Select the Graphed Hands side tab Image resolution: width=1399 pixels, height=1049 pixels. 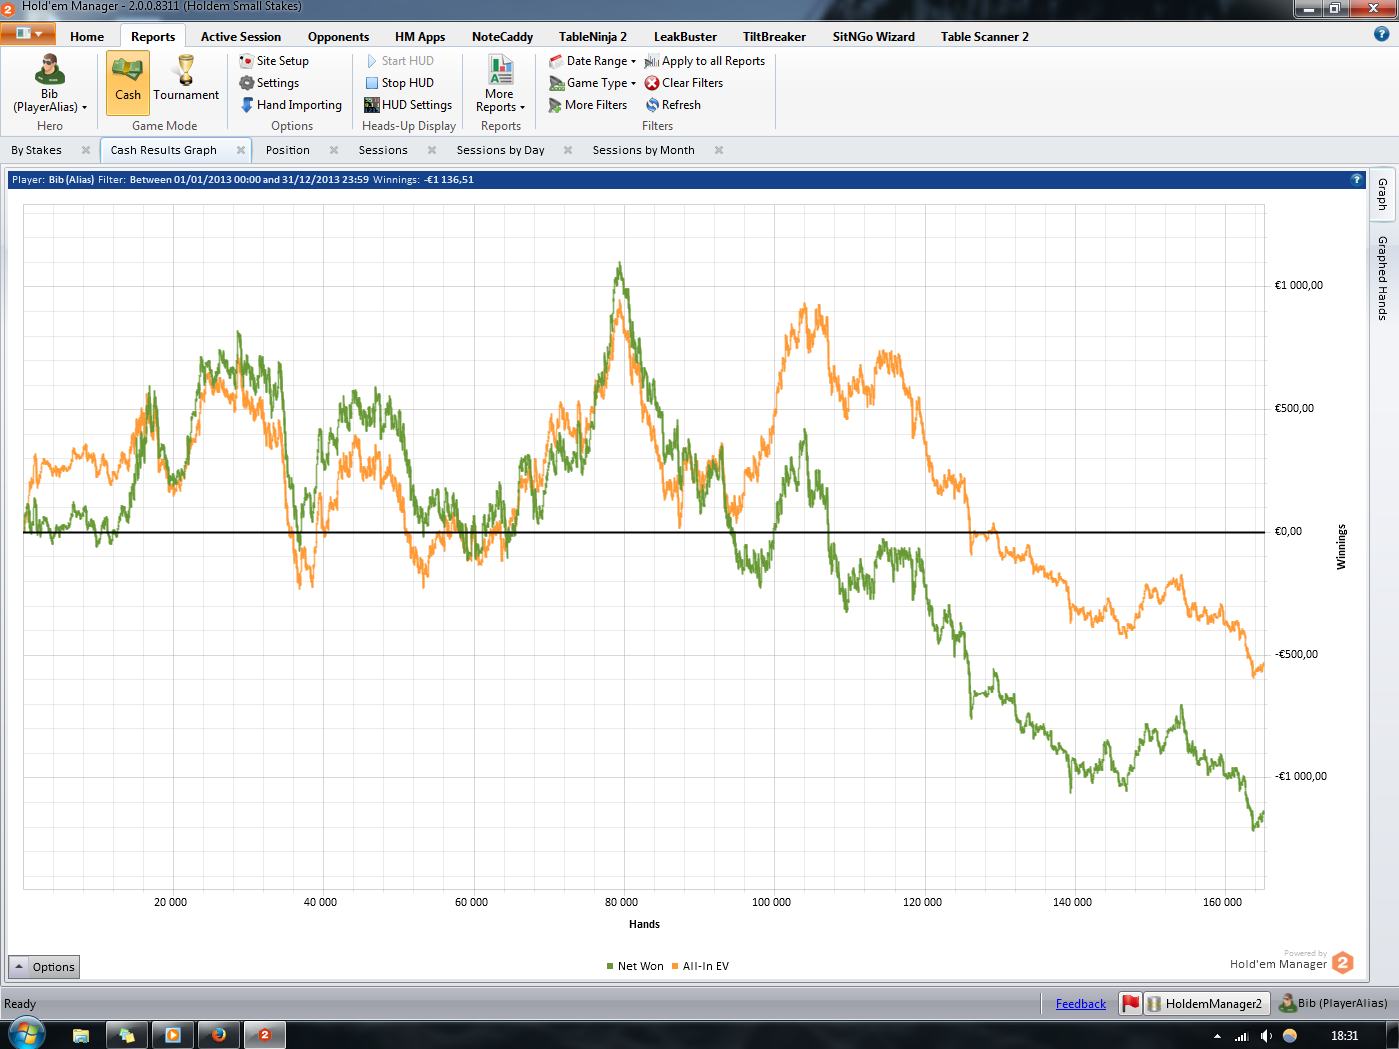[1383, 278]
